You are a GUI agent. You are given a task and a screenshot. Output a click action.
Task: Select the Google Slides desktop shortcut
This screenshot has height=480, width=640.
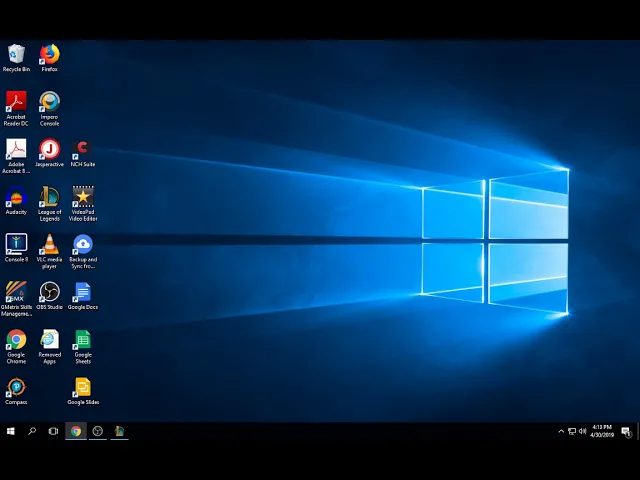pyautogui.click(x=83, y=391)
